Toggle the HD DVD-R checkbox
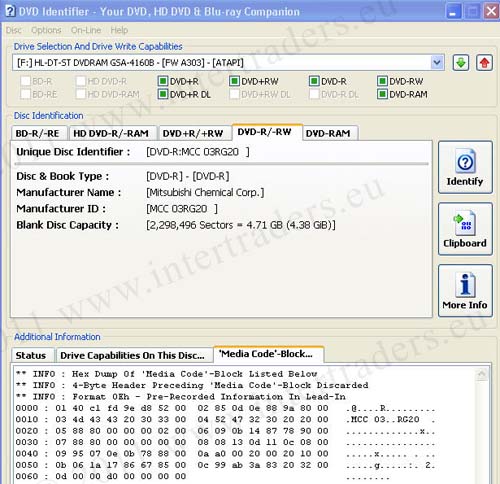This screenshot has width=500, height=484. (81, 81)
